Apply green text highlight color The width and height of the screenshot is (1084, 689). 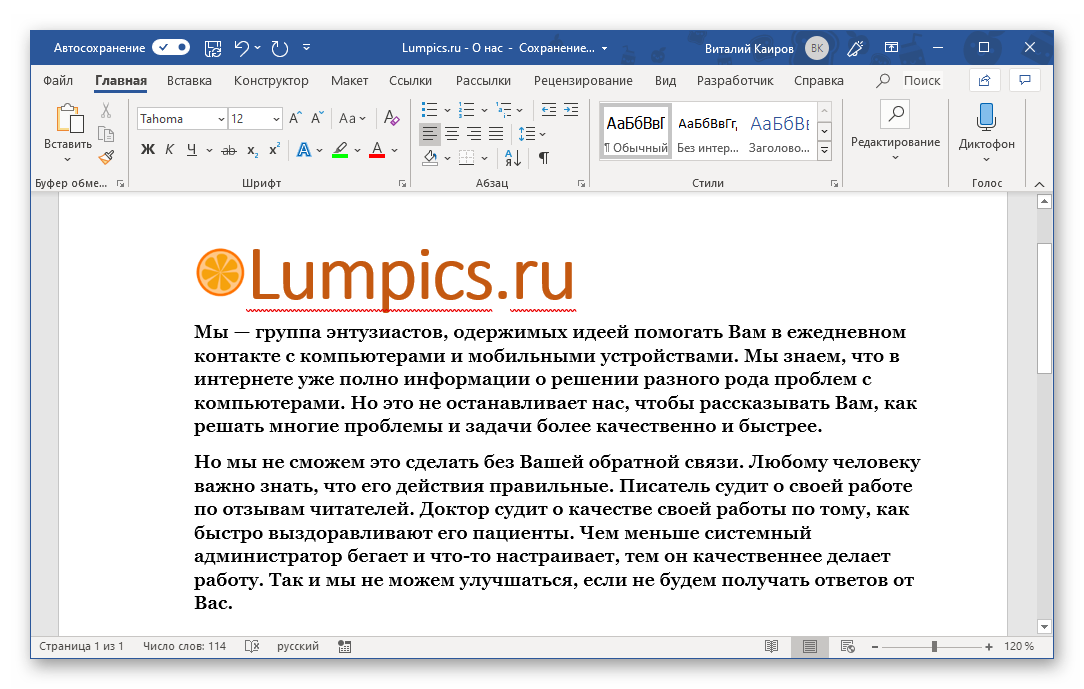[339, 150]
